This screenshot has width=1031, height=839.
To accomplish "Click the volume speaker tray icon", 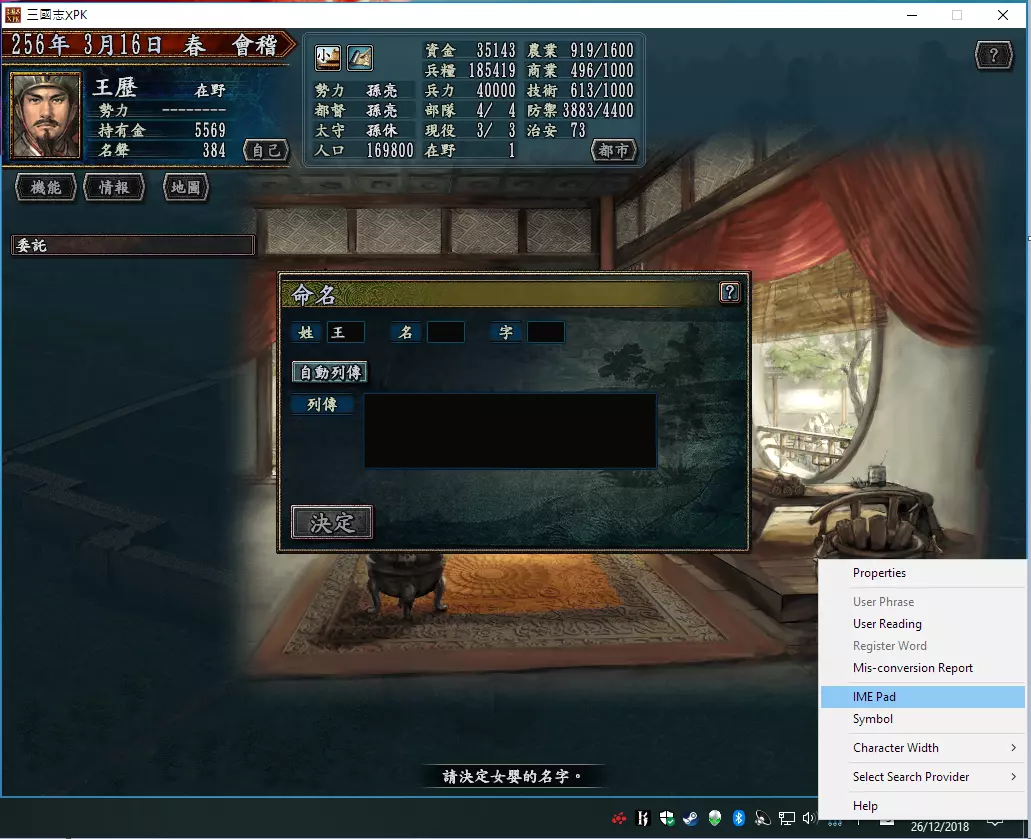I will 809,818.
